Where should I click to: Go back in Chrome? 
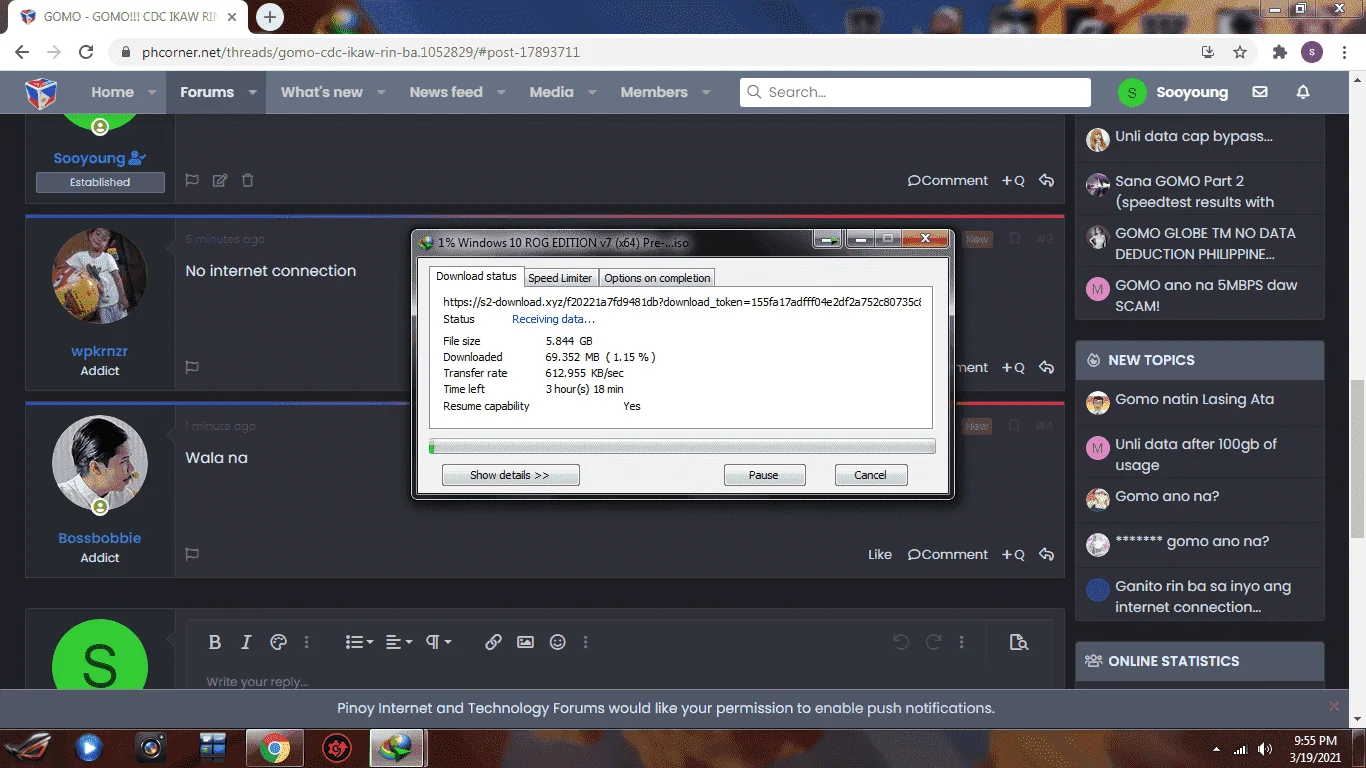tap(22, 52)
